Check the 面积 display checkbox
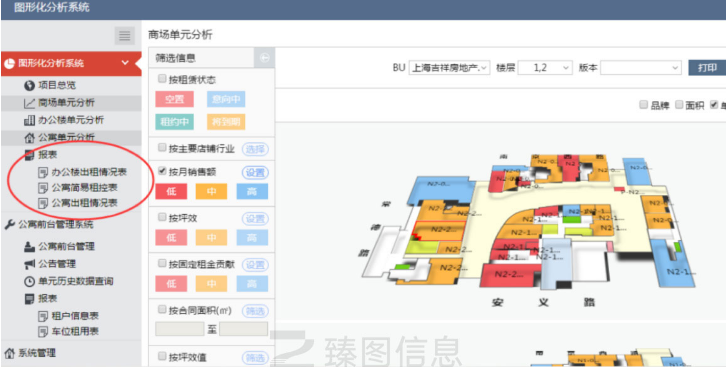This screenshot has width=726, height=367. pos(679,105)
